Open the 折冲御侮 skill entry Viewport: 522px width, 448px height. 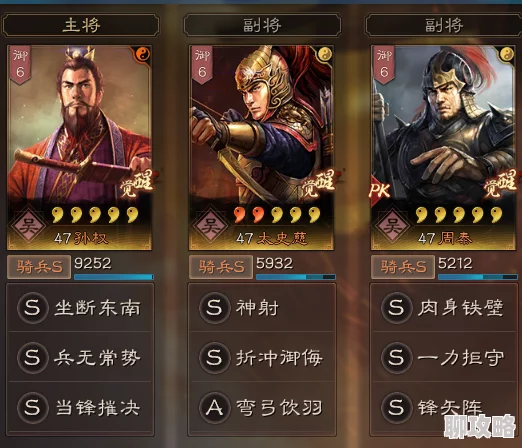(x=262, y=357)
